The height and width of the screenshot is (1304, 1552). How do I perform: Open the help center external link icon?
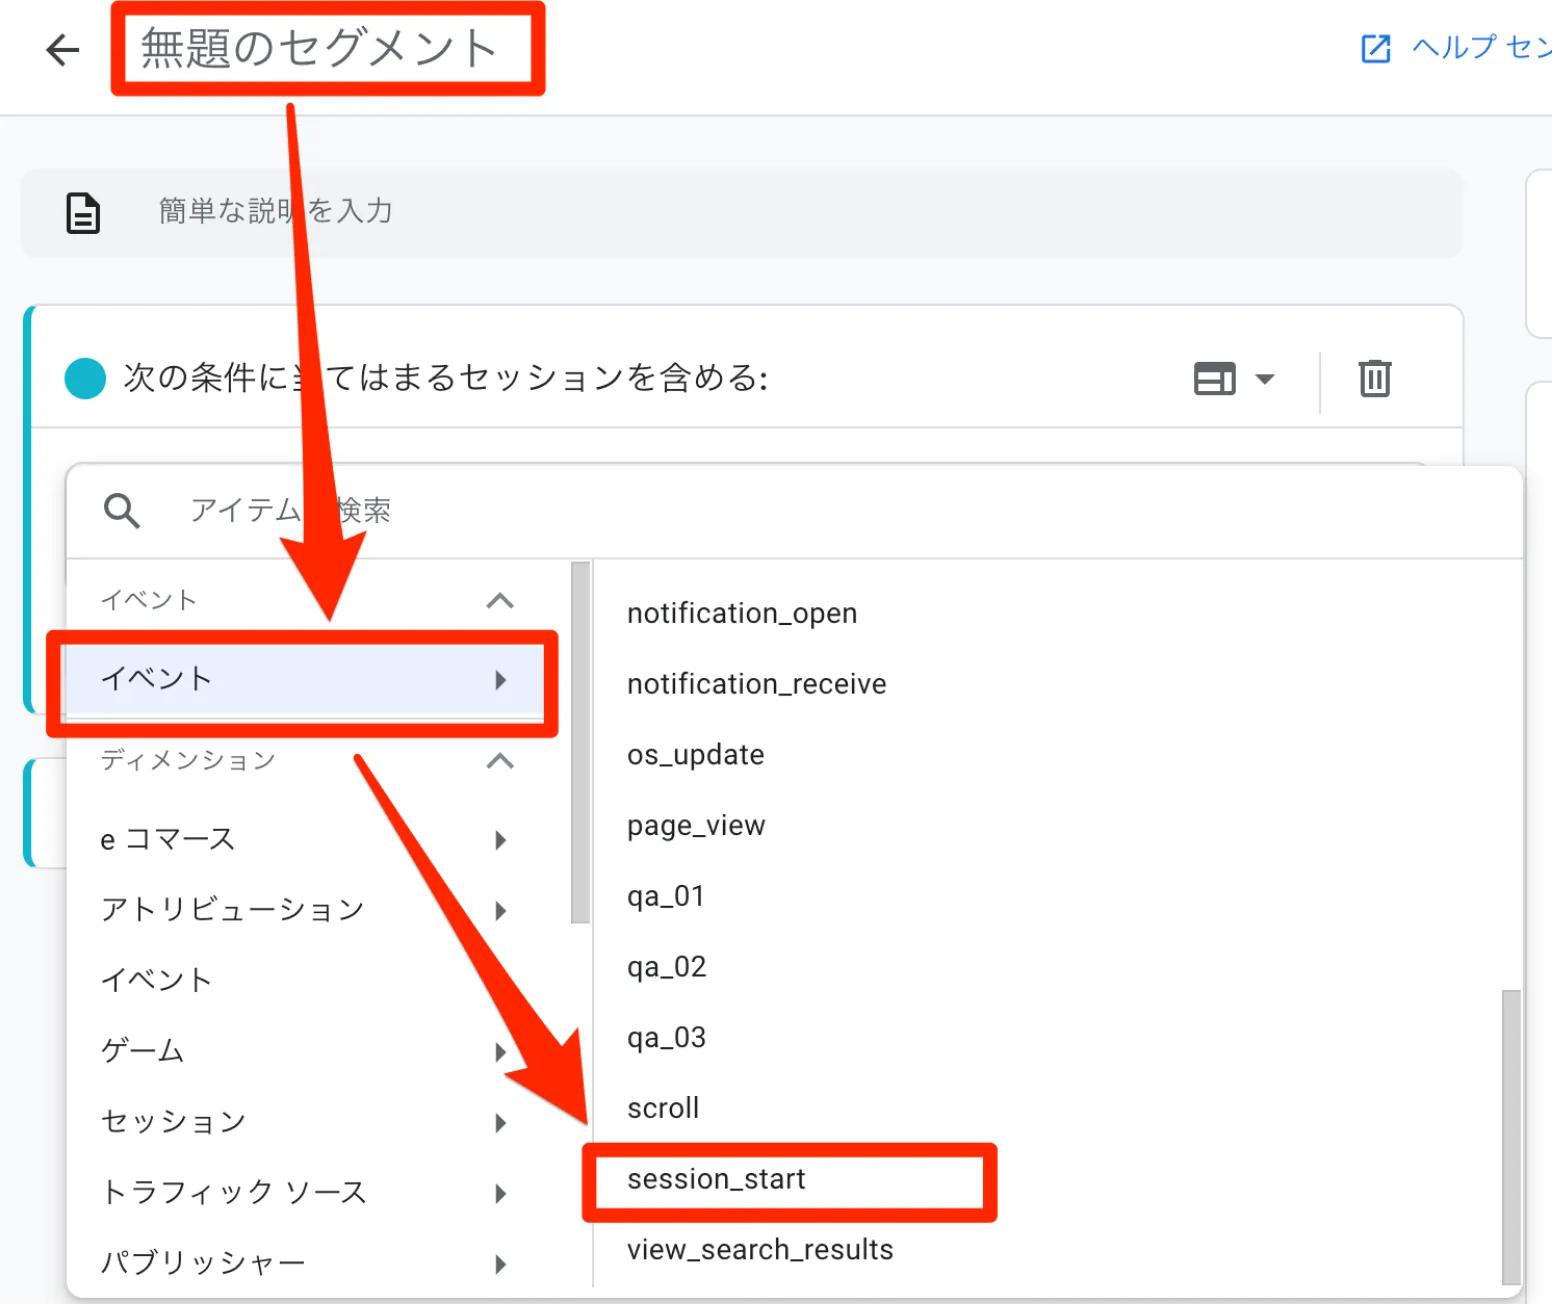(x=1376, y=48)
